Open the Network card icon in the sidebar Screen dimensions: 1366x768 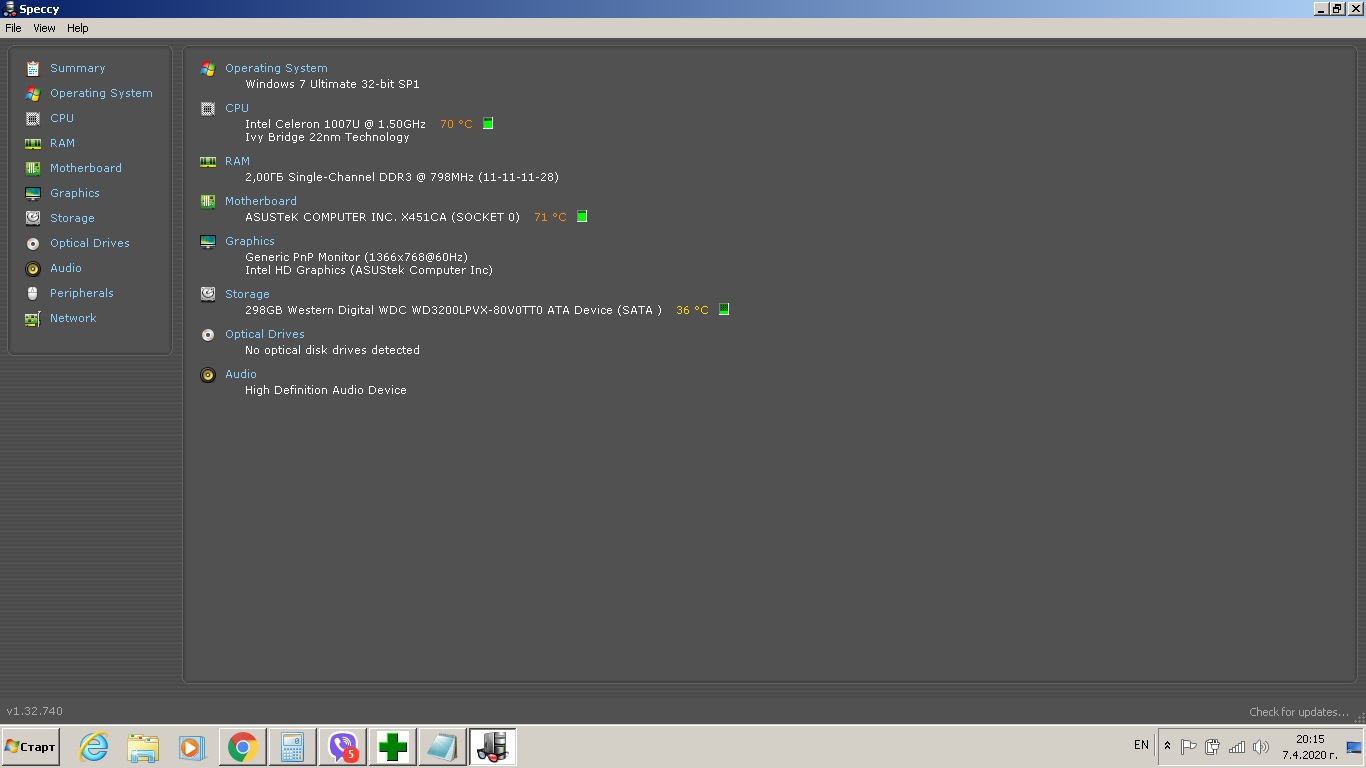(x=33, y=318)
